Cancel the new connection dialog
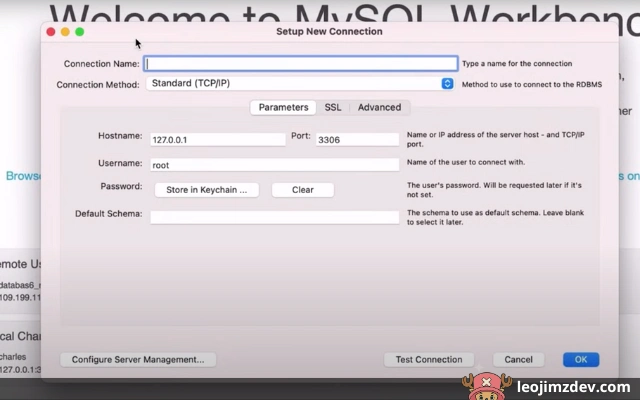Image resolution: width=640 pixels, height=400 pixels. (x=518, y=360)
